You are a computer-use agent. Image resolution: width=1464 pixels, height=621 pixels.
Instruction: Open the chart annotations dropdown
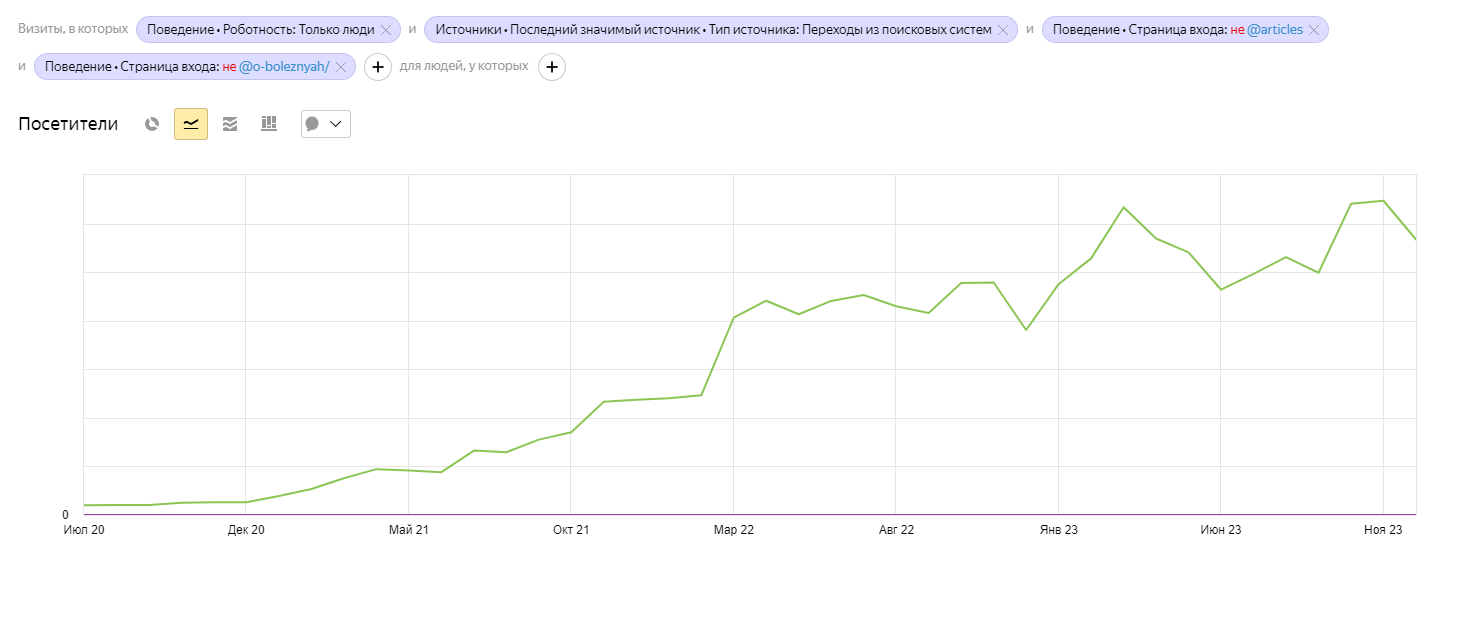pos(326,124)
